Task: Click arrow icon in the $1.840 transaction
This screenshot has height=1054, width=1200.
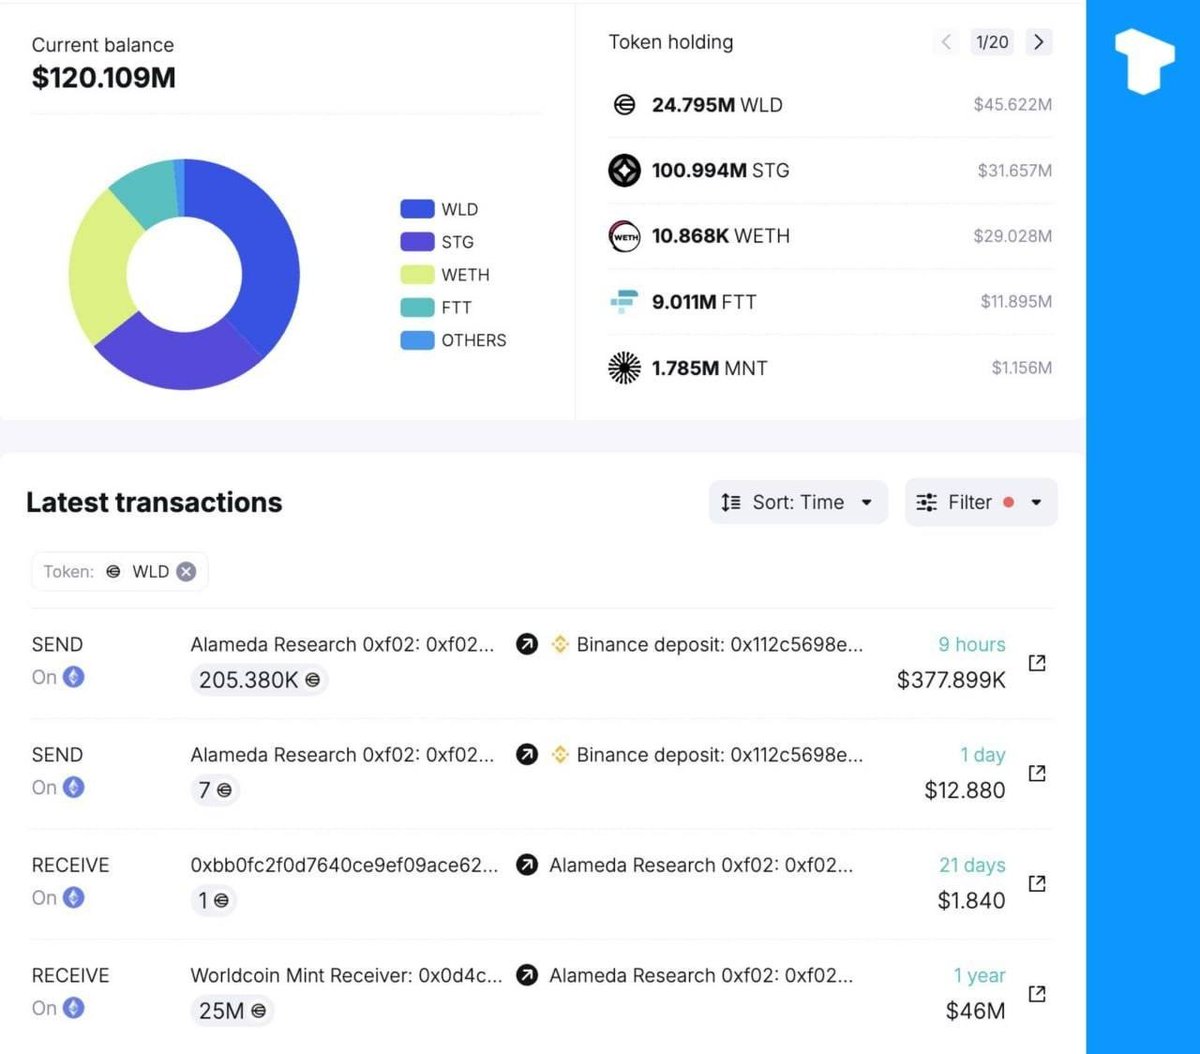Action: 527,865
